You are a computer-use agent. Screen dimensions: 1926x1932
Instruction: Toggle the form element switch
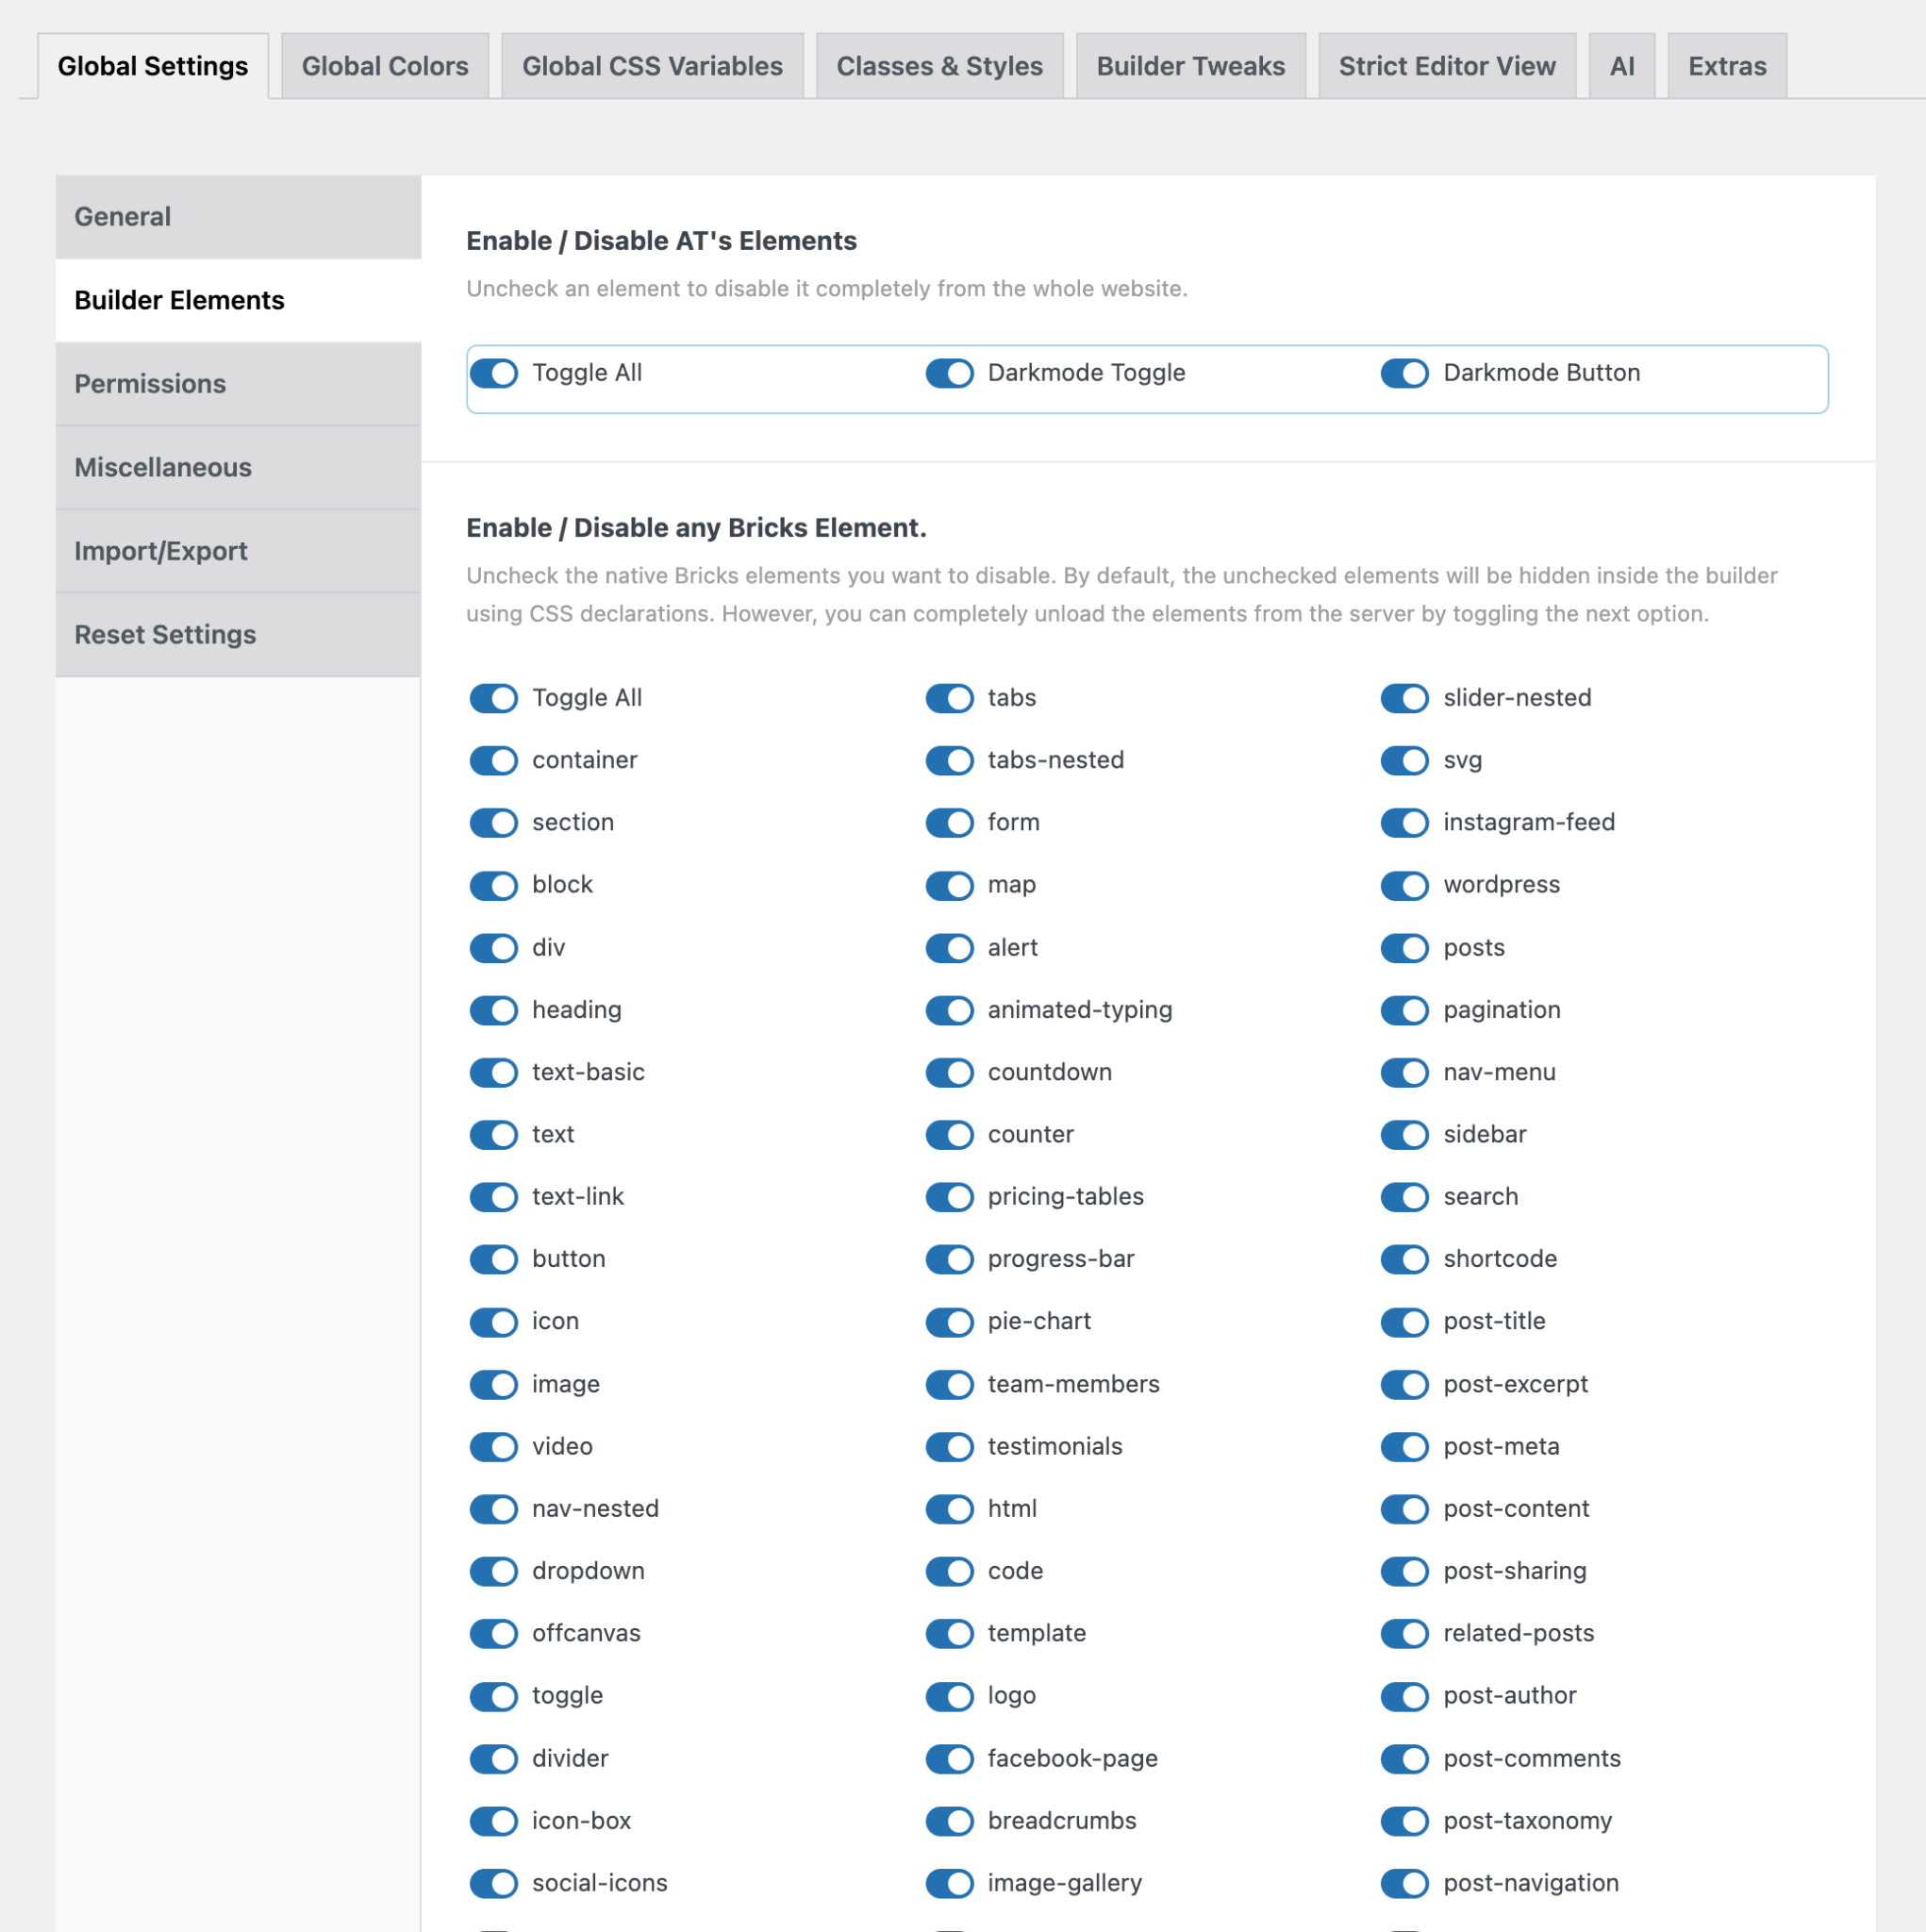(949, 822)
